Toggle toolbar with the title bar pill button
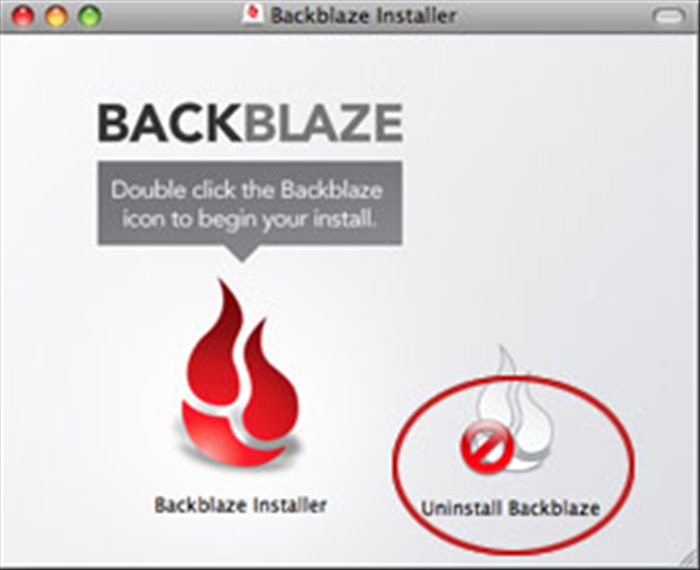 point(668,17)
